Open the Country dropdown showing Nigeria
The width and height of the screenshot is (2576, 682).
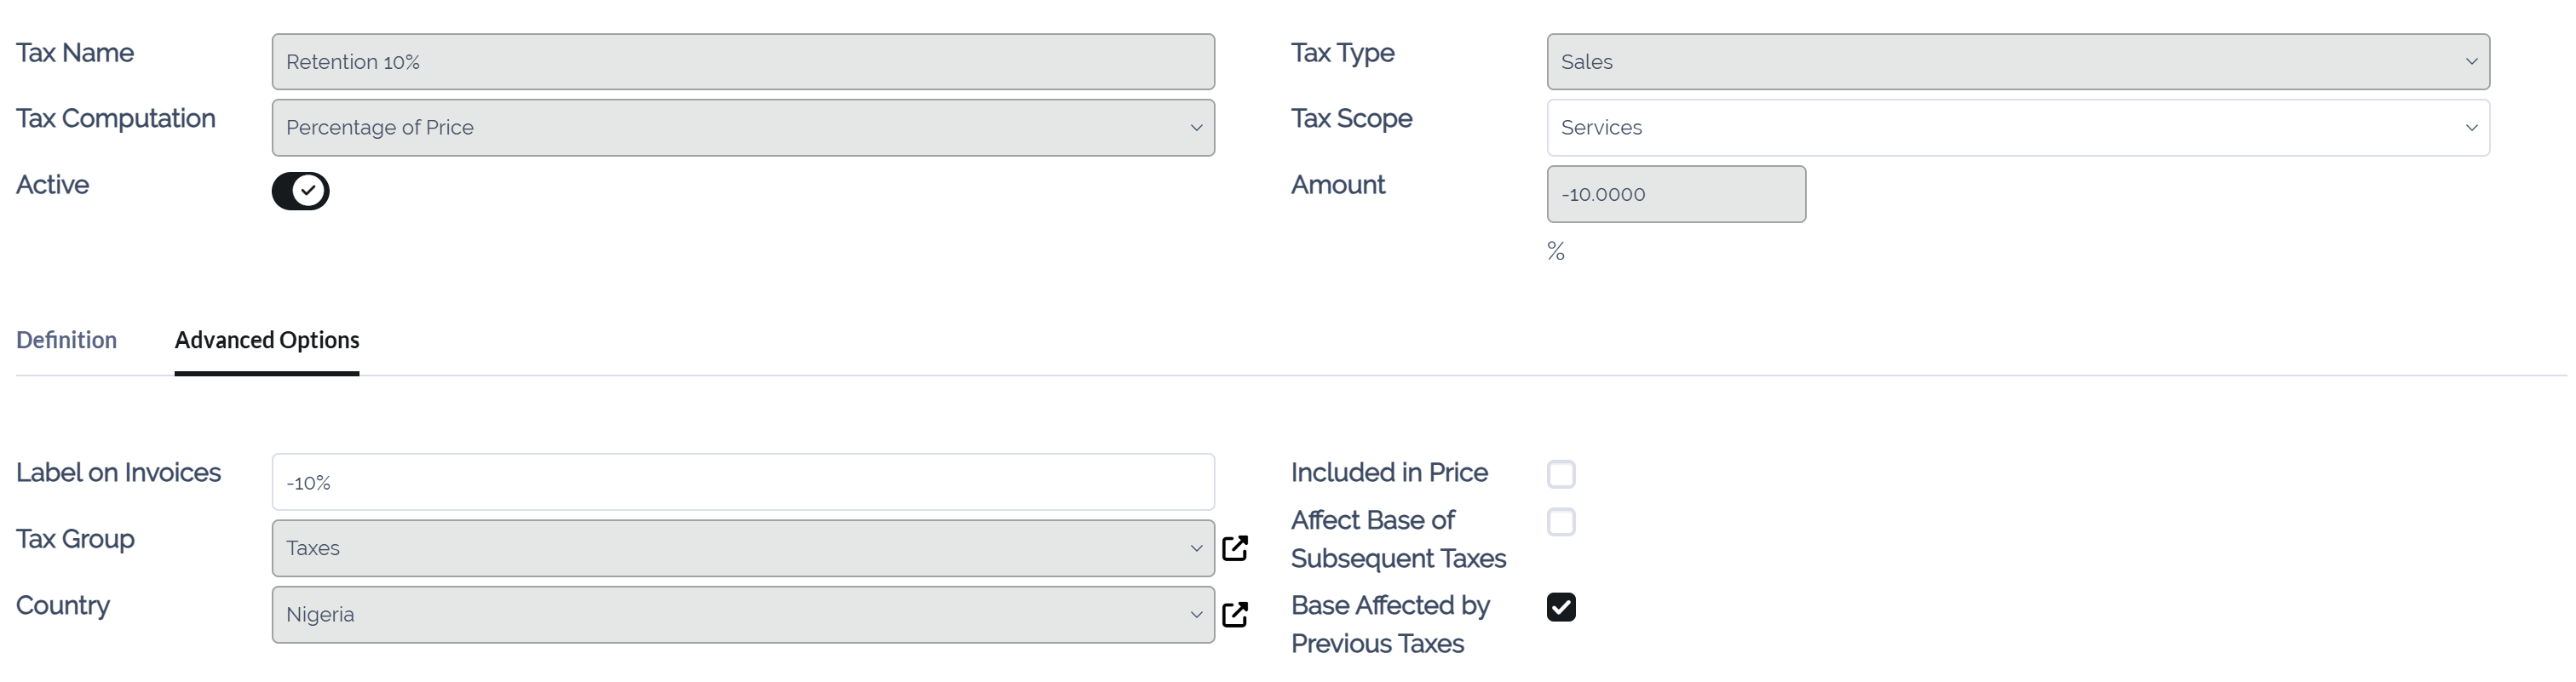coord(742,614)
